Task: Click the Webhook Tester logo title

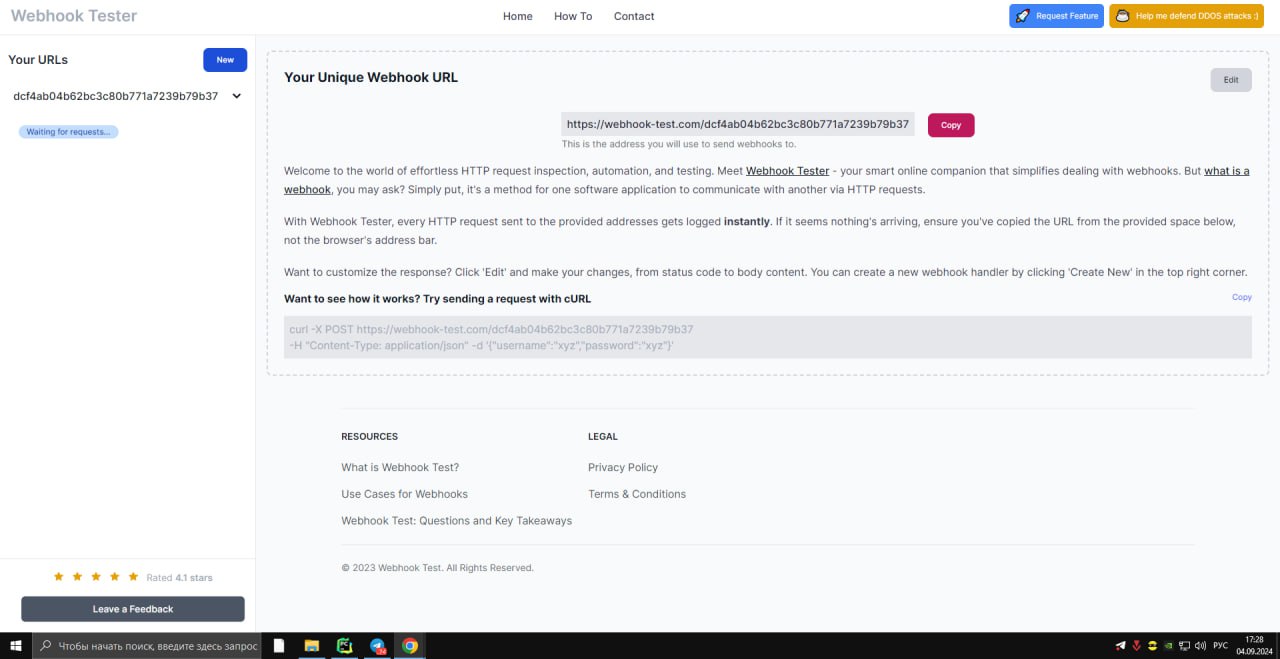Action: pos(74,16)
